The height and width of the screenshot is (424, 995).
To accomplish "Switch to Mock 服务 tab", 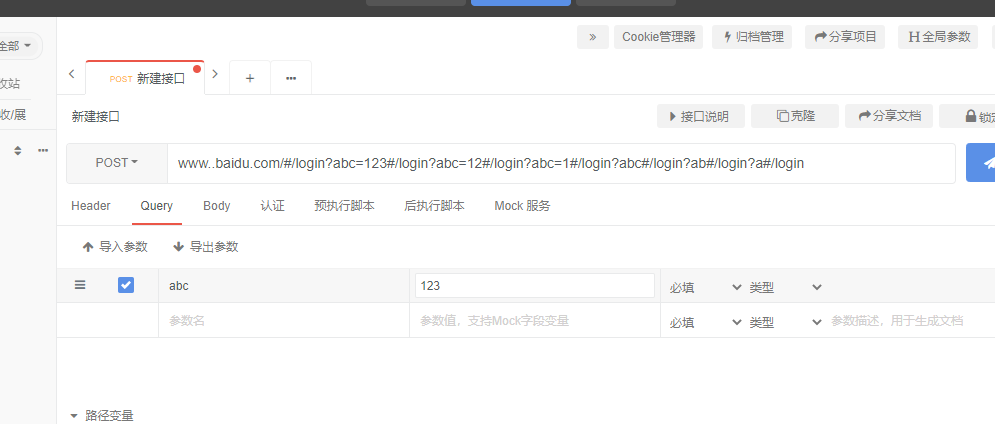I will [522, 206].
